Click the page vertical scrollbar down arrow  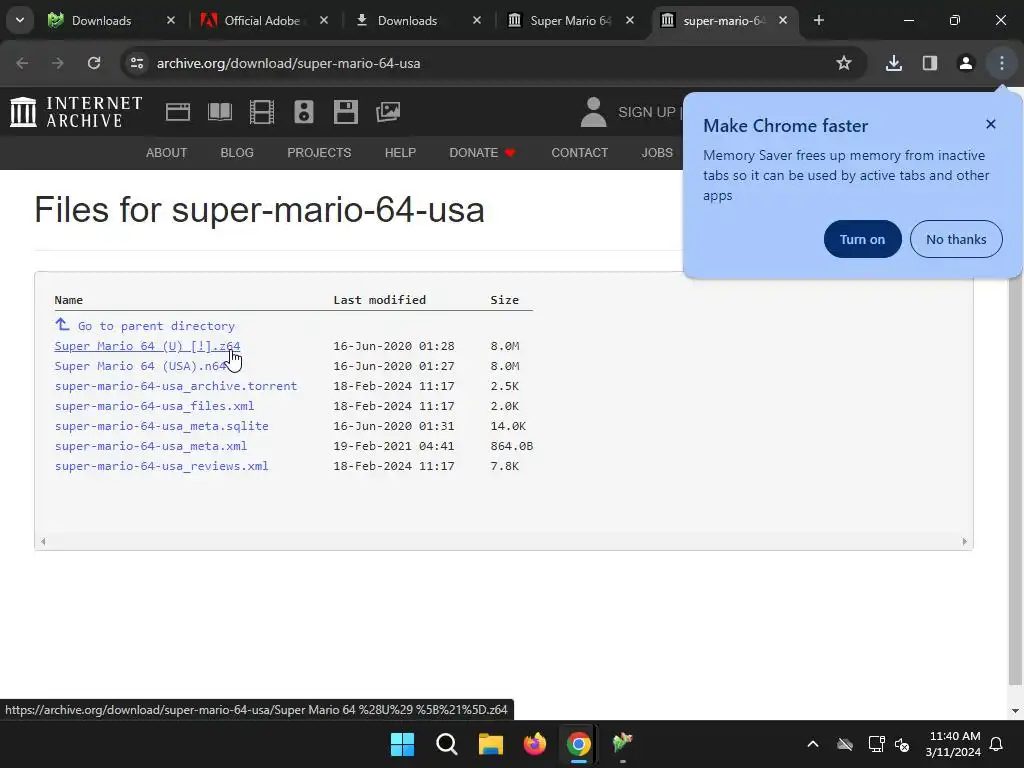tap(1015, 711)
